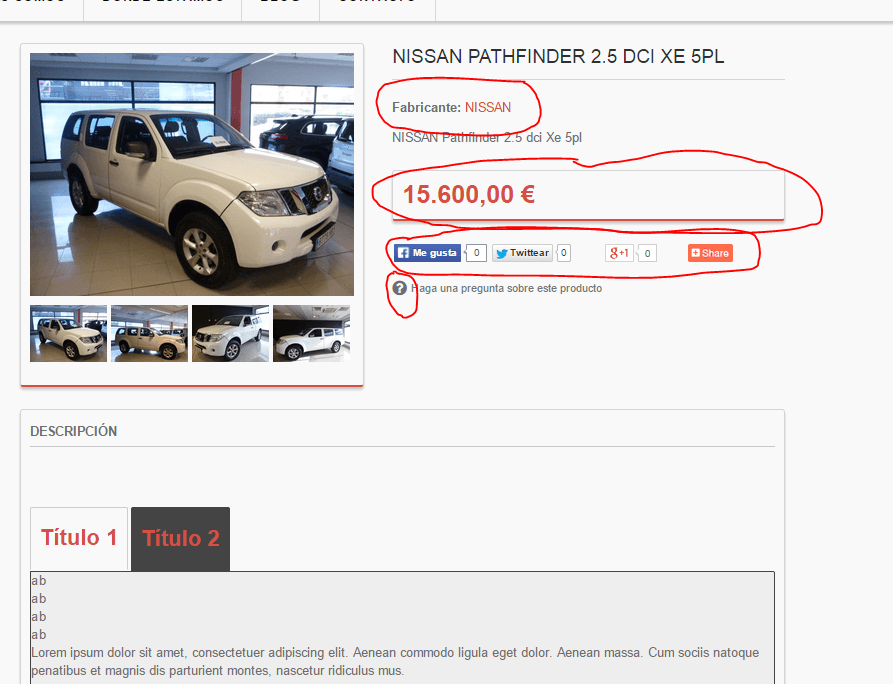Enlarge the main Nissan Pathfinder photo
Viewport: 893px width, 684px height.
(192, 174)
